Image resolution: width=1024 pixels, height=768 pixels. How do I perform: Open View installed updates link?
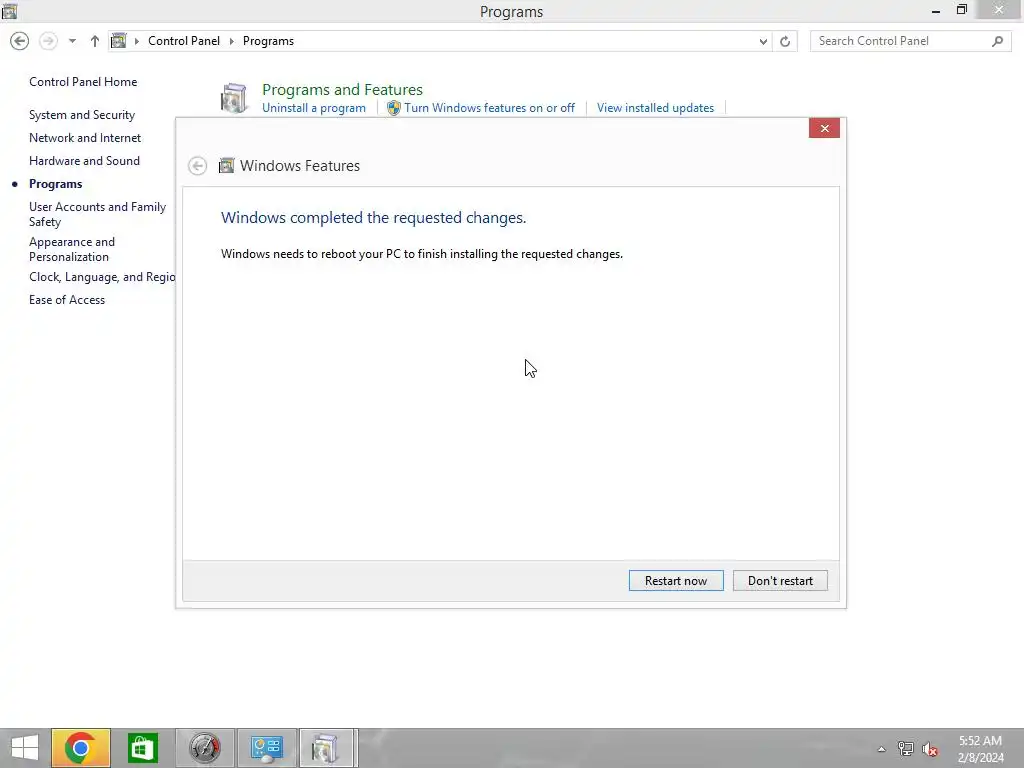click(x=655, y=108)
